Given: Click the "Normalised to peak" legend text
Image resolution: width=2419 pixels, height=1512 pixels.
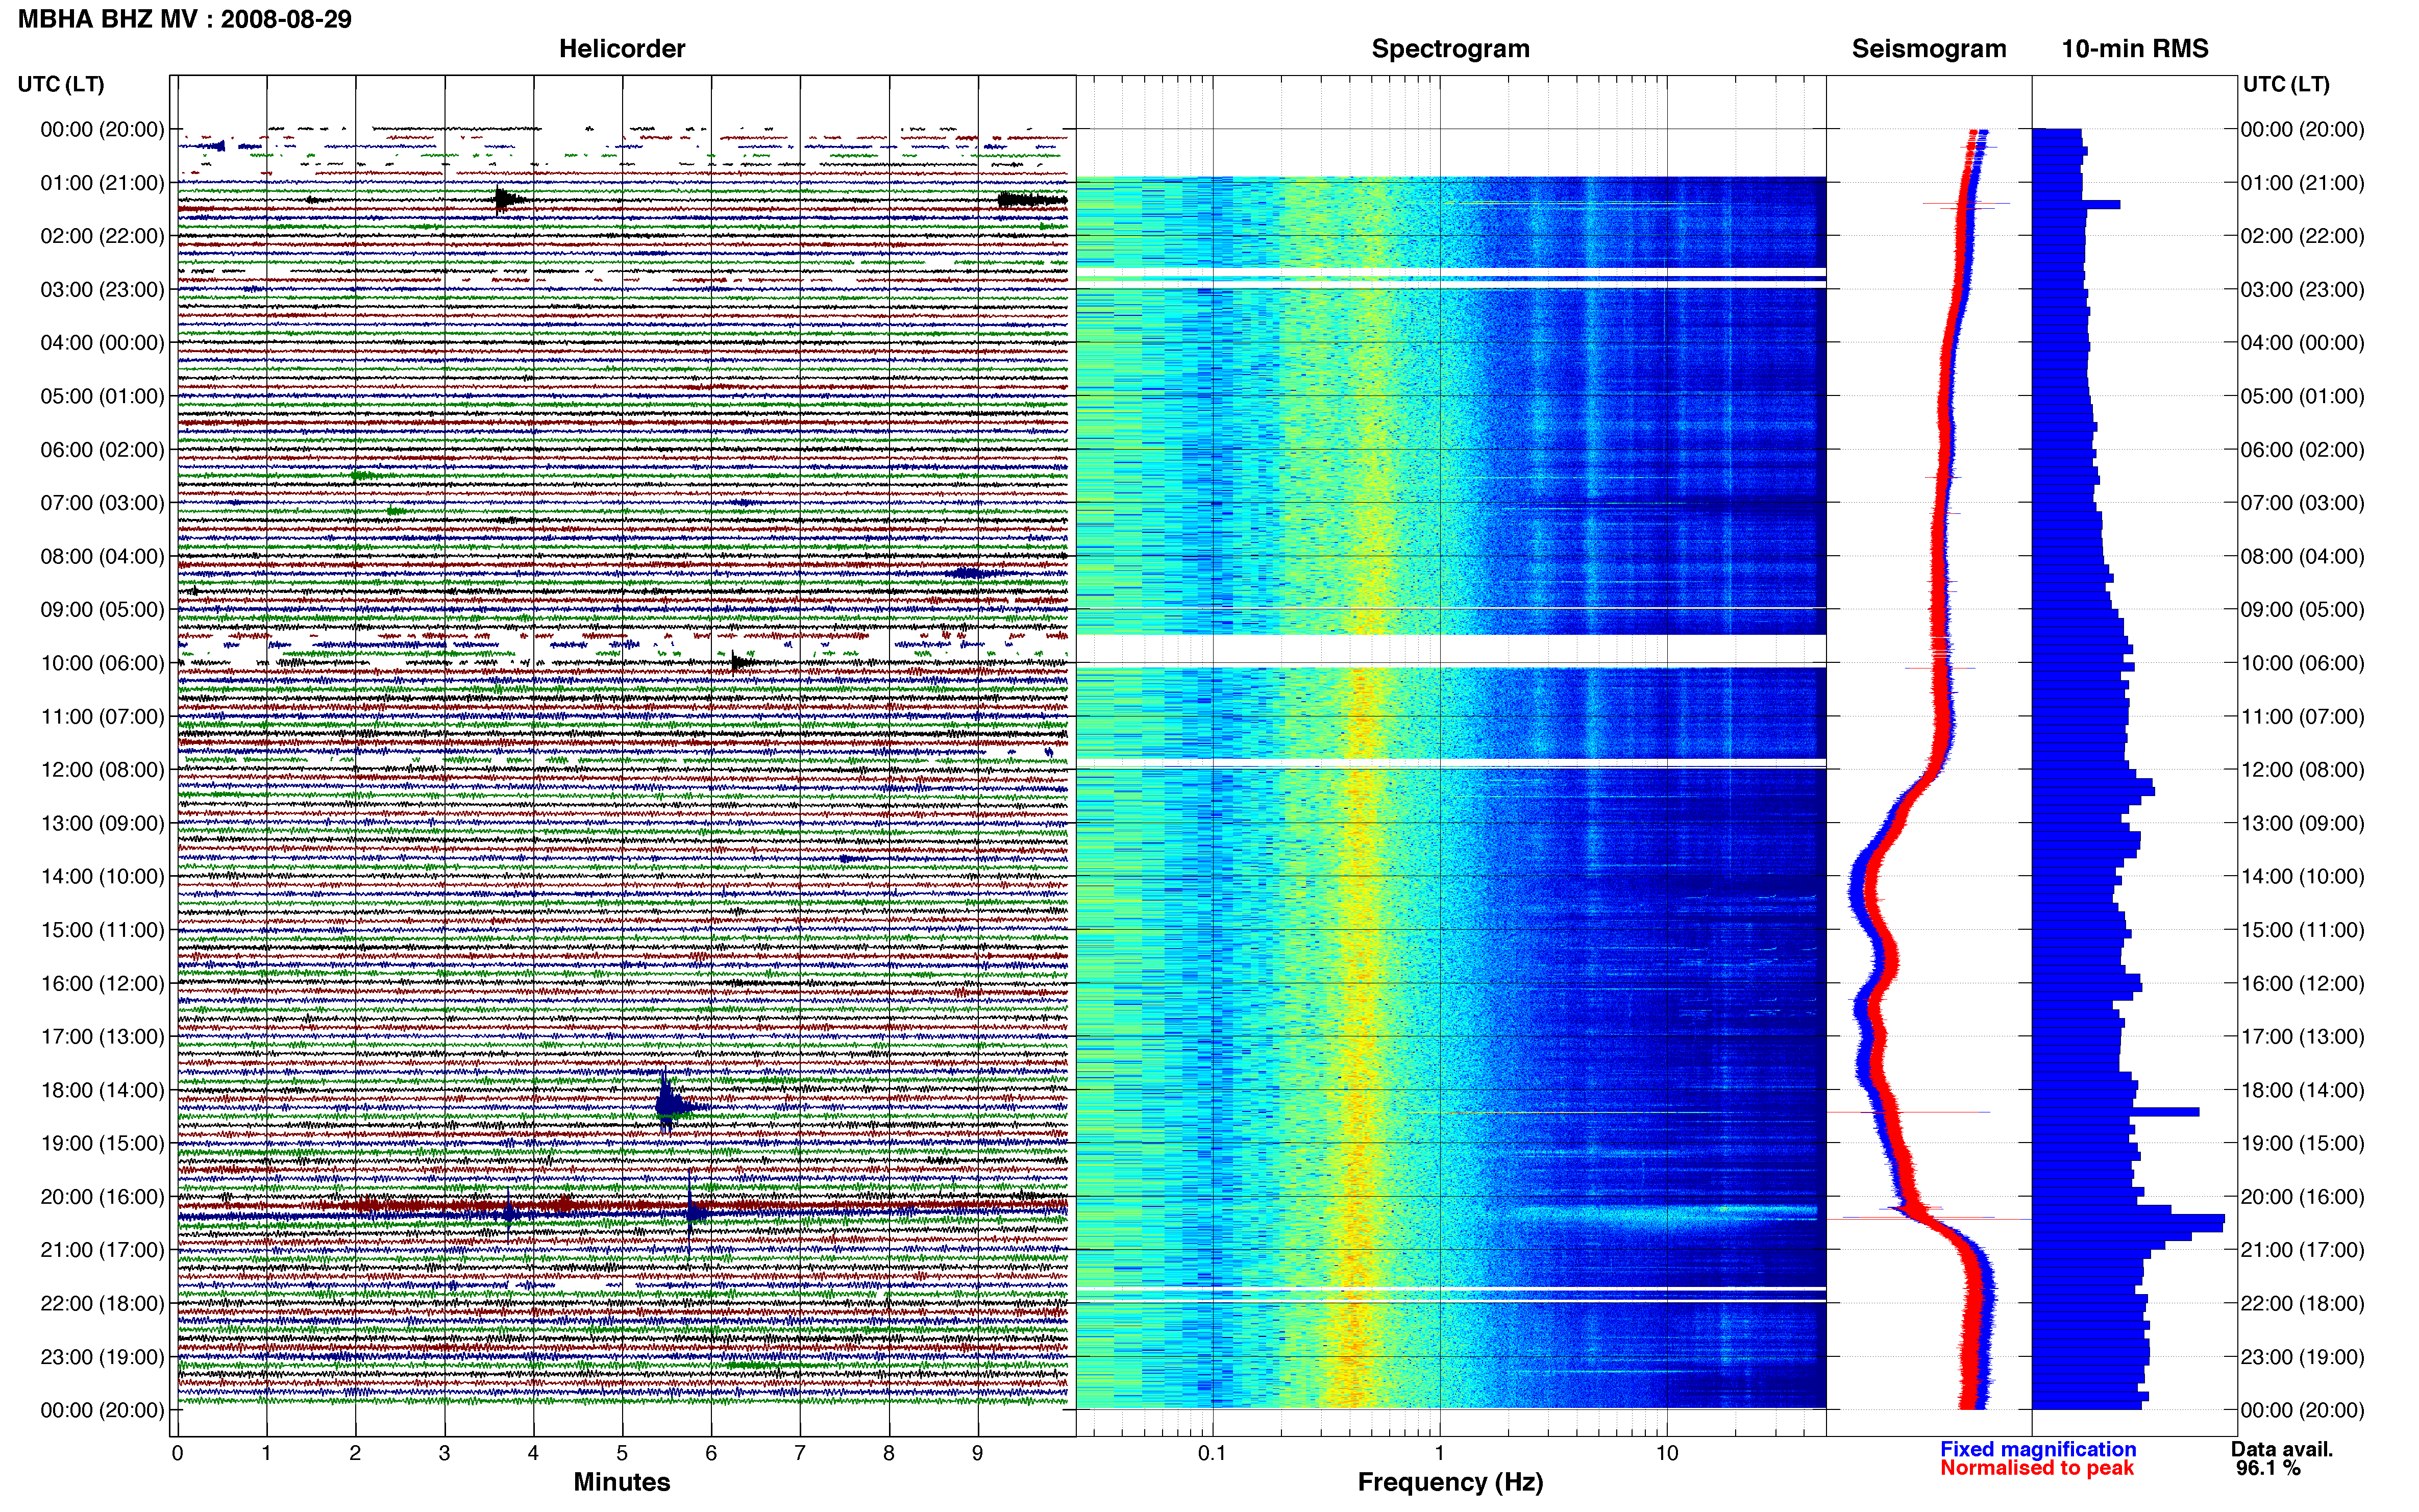Looking at the screenshot, I should pos(2037,1468).
